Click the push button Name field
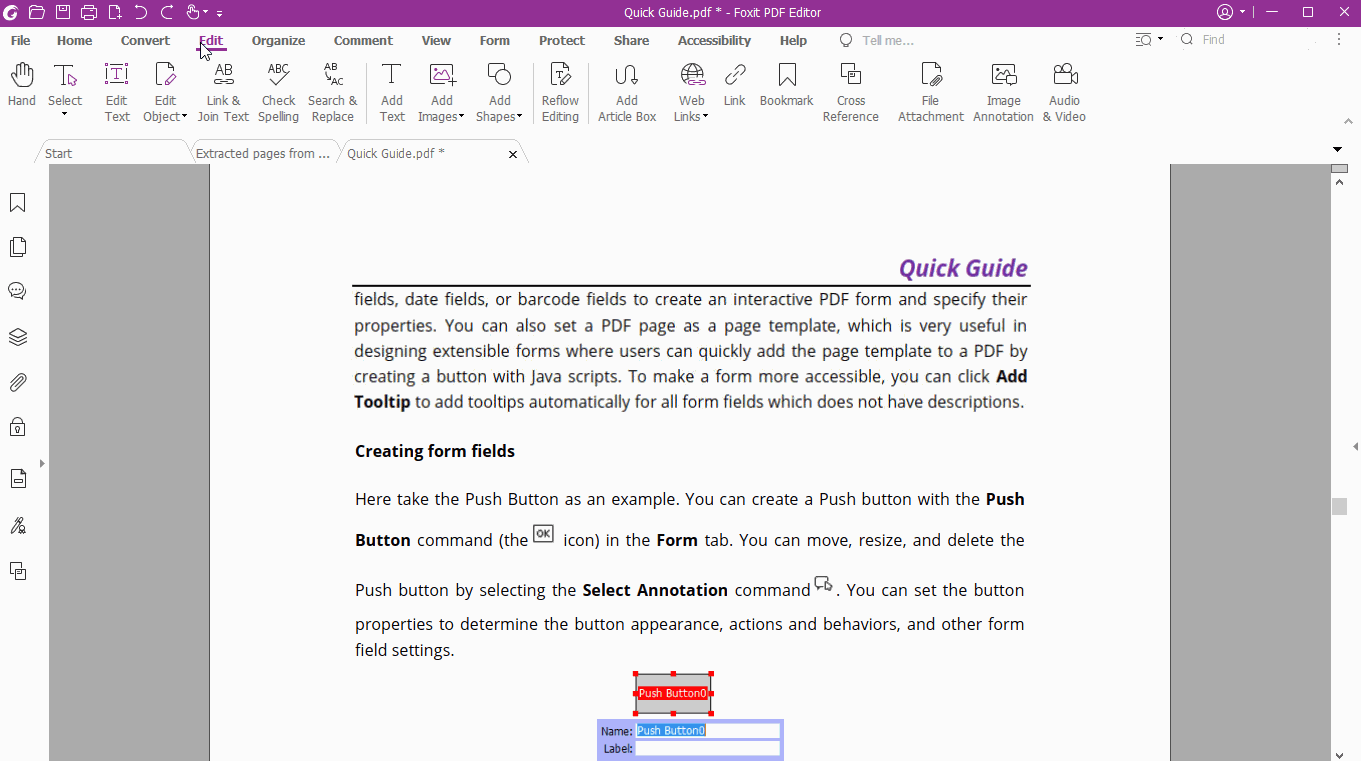The image size is (1361, 761). tap(708, 731)
